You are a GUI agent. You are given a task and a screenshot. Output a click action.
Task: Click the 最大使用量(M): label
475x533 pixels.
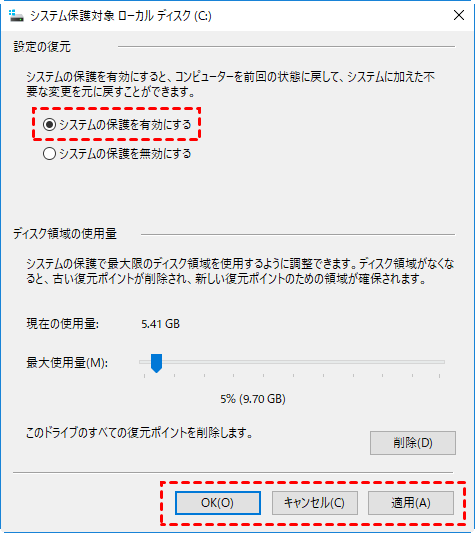pyautogui.click(x=67, y=363)
